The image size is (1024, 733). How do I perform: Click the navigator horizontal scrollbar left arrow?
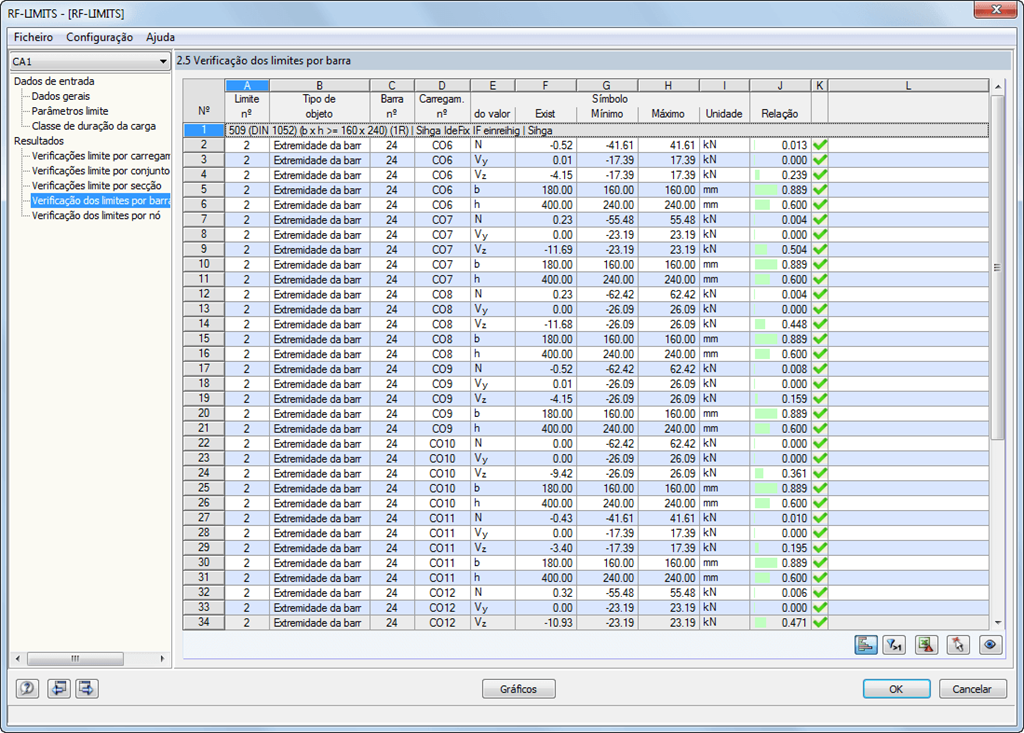tap(18, 659)
